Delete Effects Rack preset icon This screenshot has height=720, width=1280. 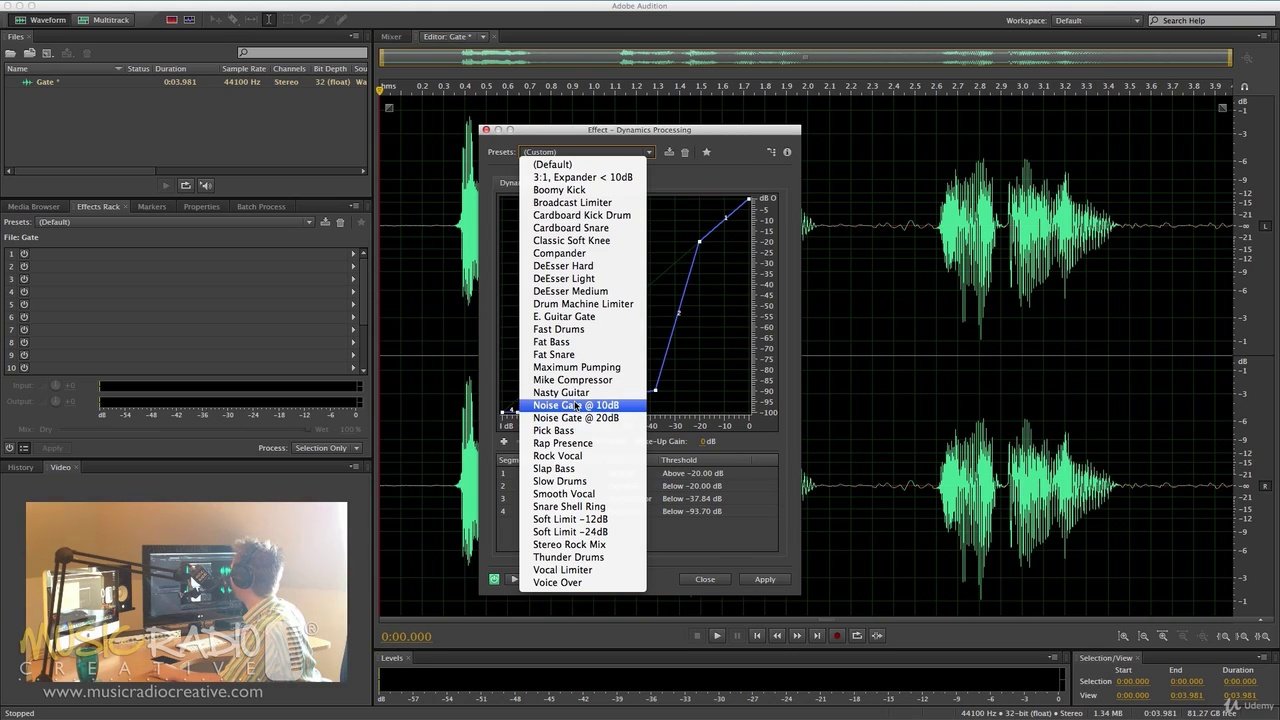coord(340,222)
